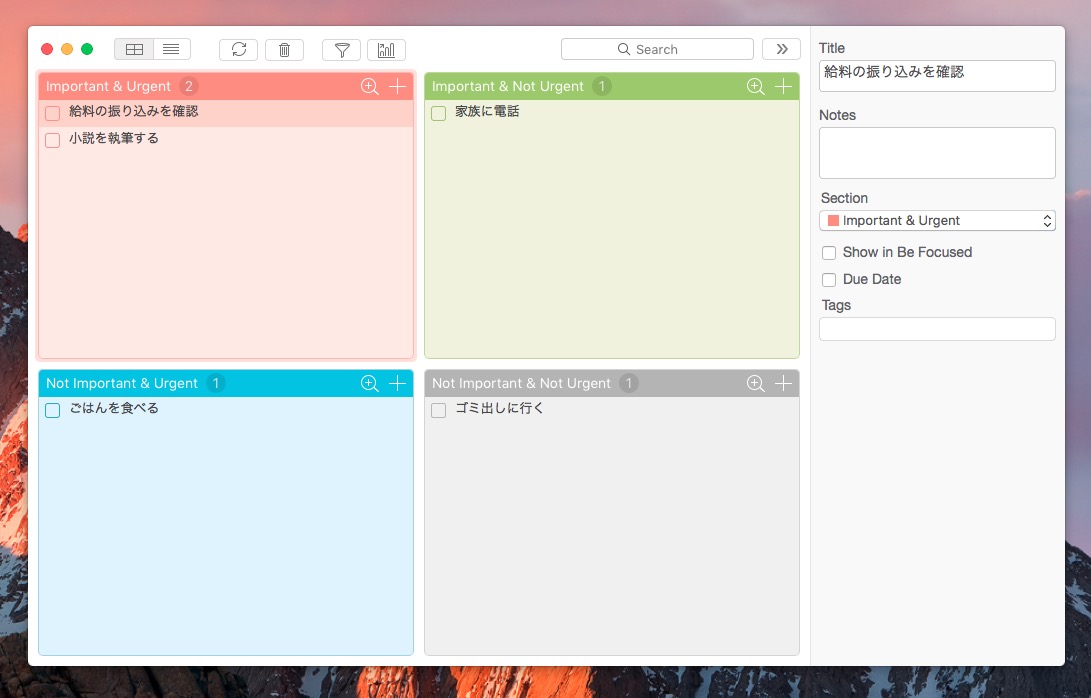Click the green fullscreen window button

pos(87,49)
